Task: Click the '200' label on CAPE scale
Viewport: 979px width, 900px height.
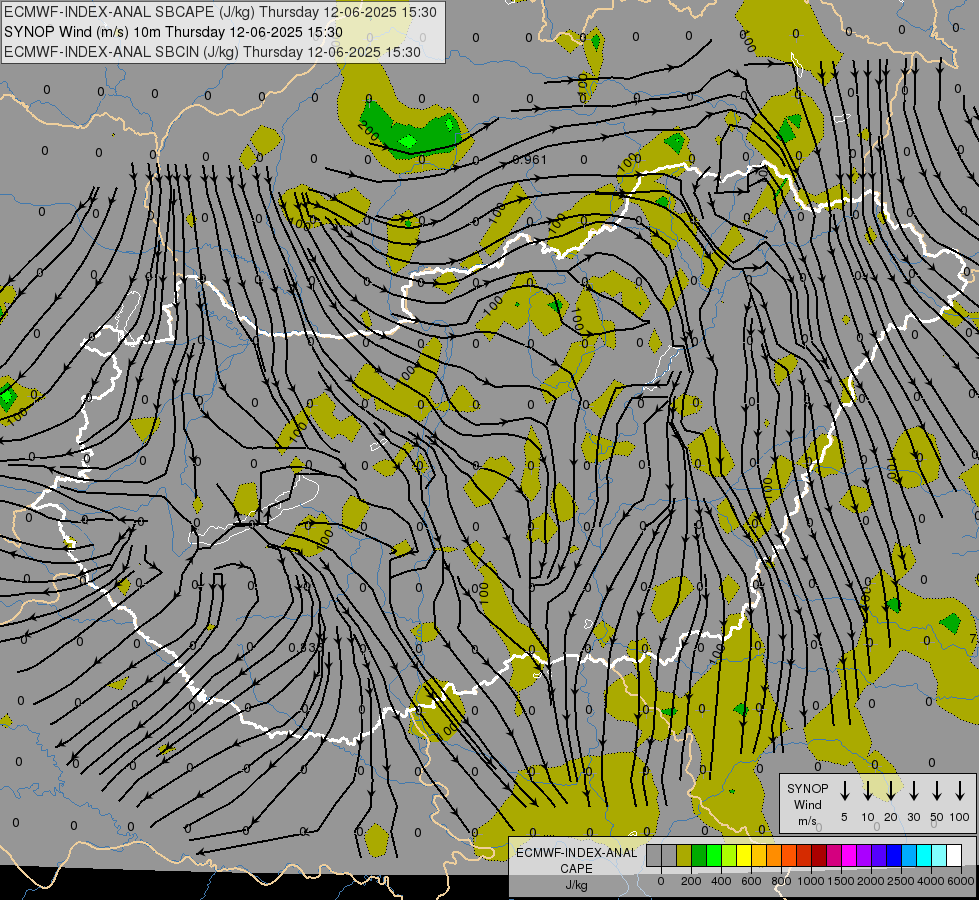Action: coord(691,881)
